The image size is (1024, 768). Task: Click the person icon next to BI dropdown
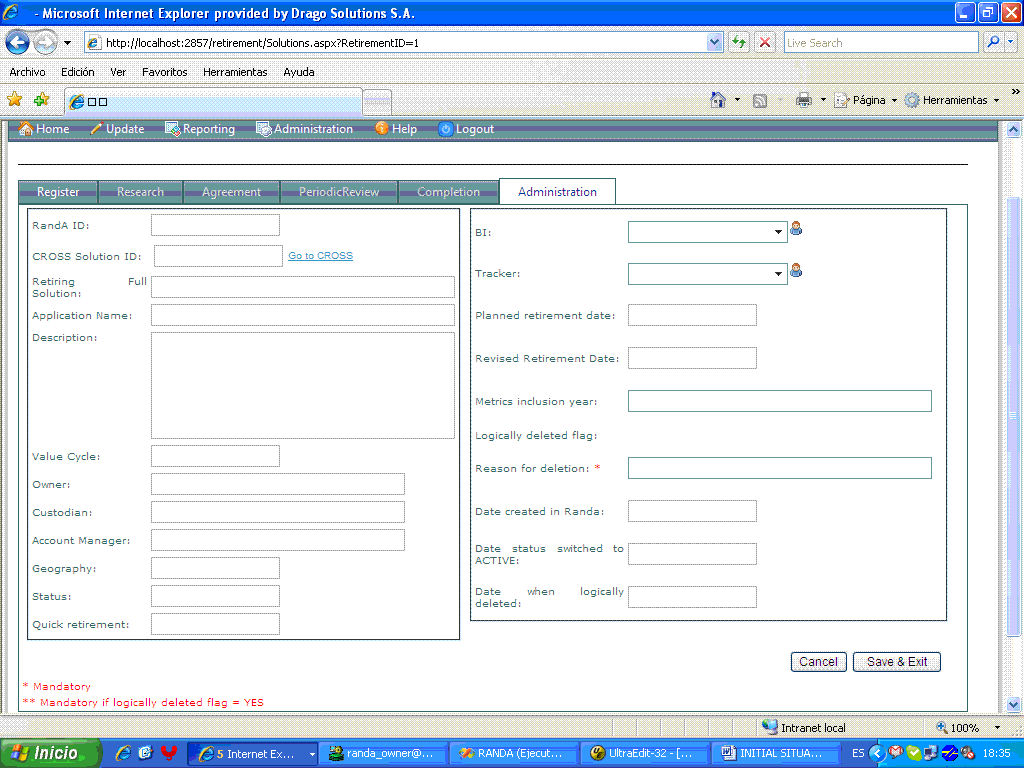point(796,229)
